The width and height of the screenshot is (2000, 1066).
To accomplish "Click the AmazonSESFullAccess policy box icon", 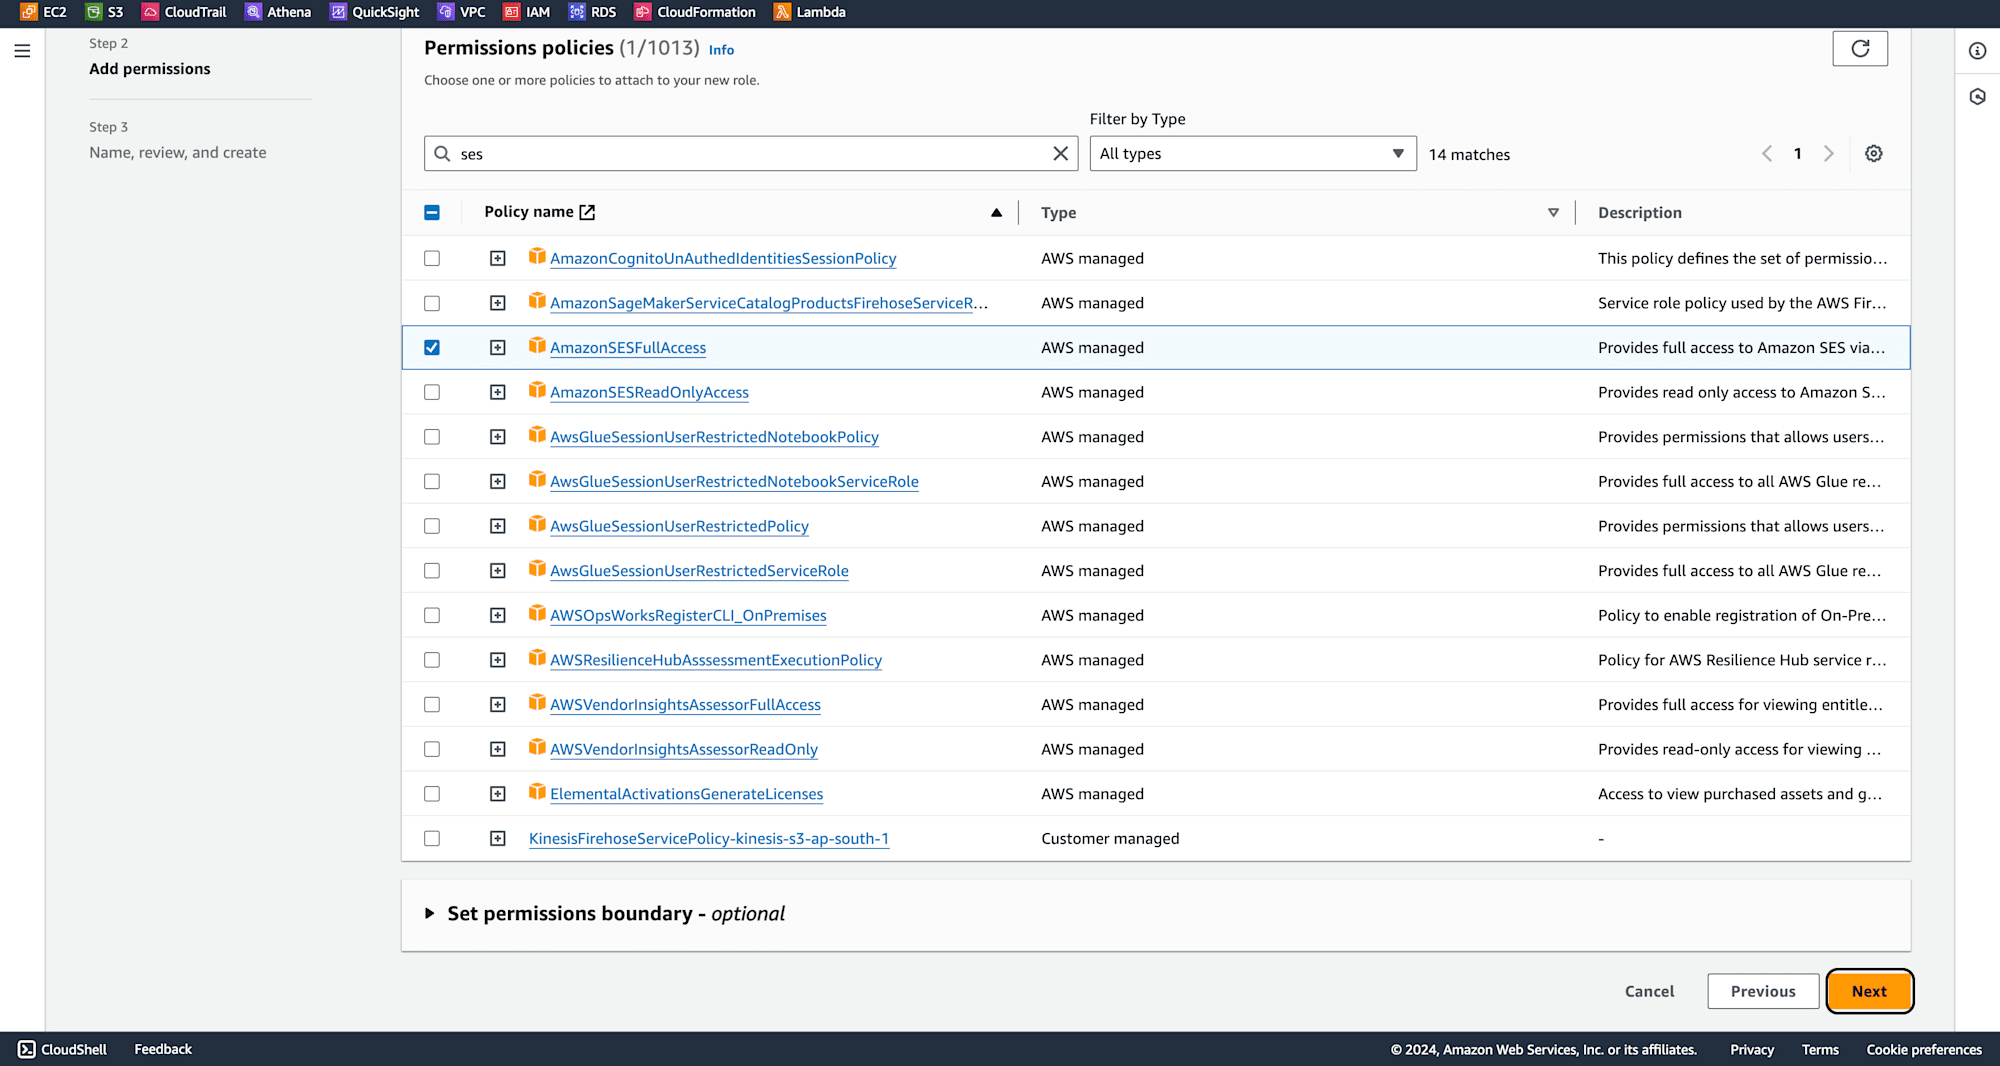I will coord(537,345).
